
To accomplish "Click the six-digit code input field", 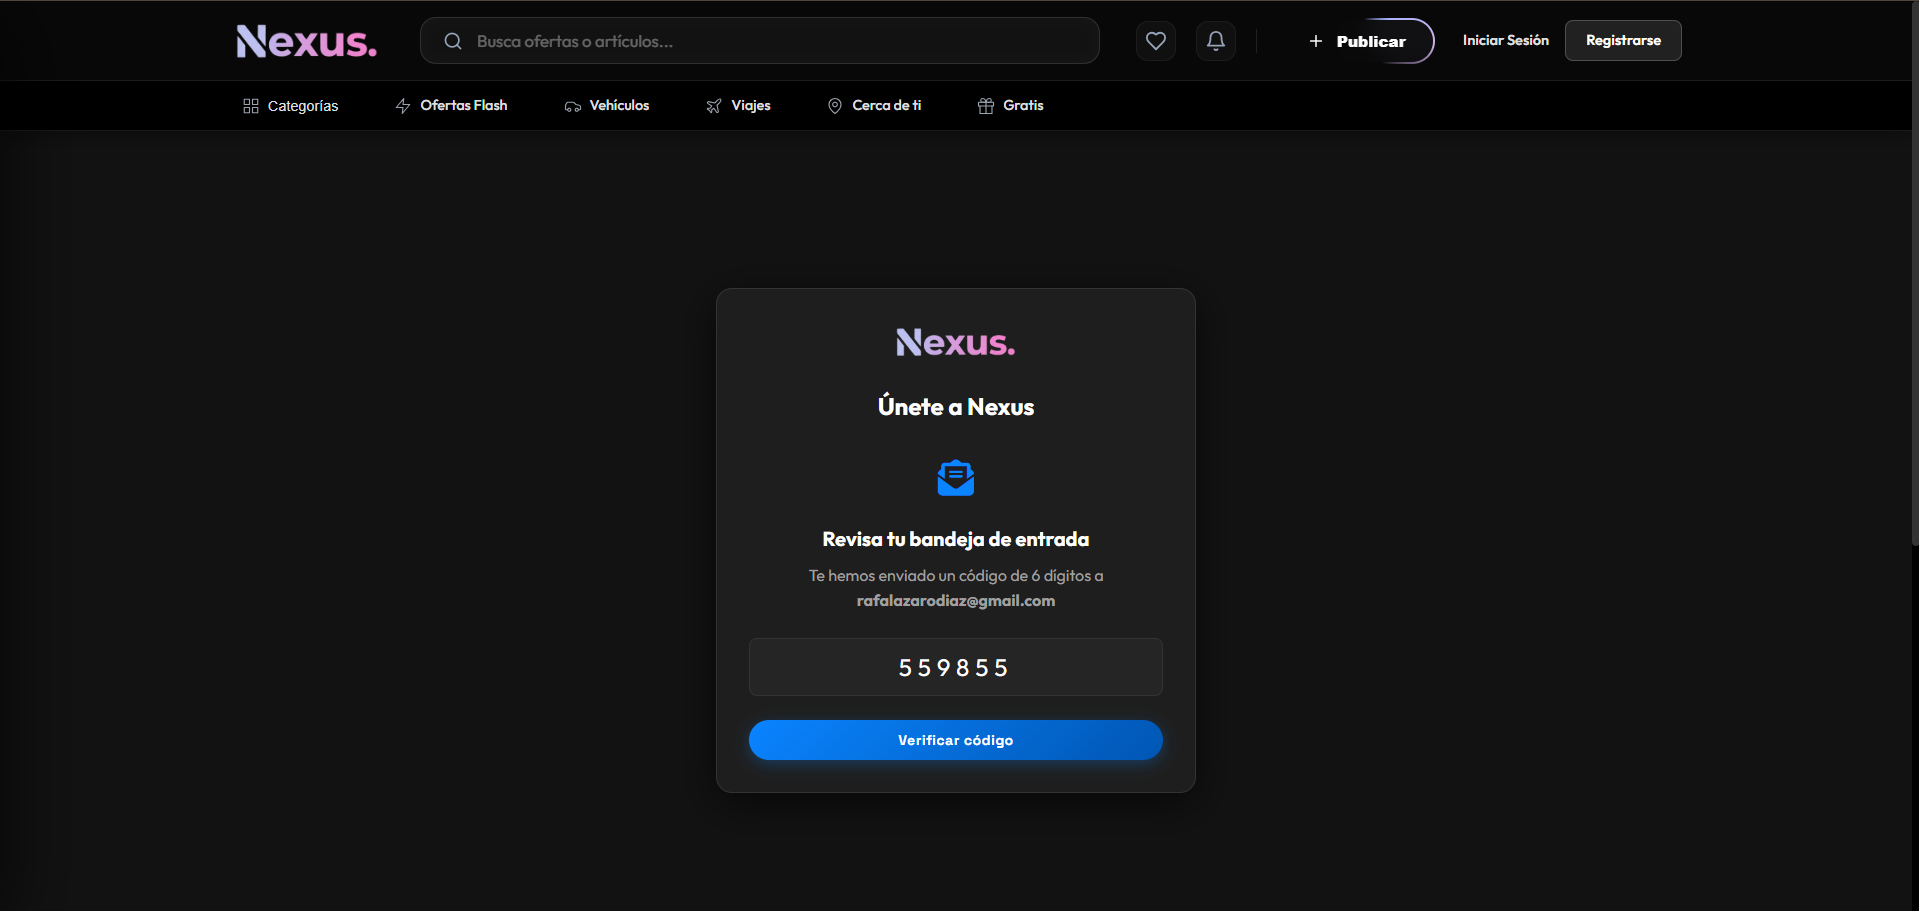I will click(x=956, y=667).
